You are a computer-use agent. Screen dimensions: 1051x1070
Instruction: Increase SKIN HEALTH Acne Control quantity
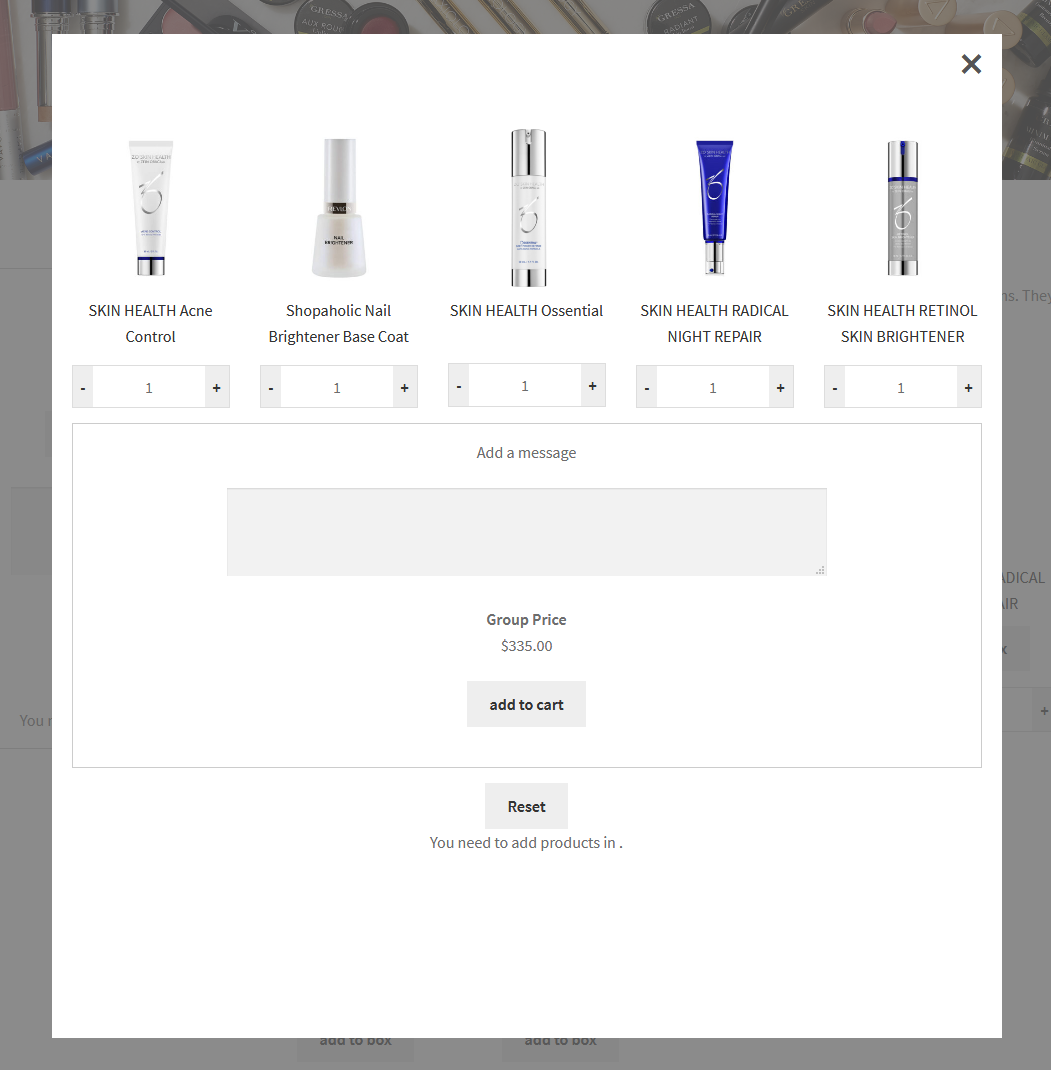click(x=217, y=387)
